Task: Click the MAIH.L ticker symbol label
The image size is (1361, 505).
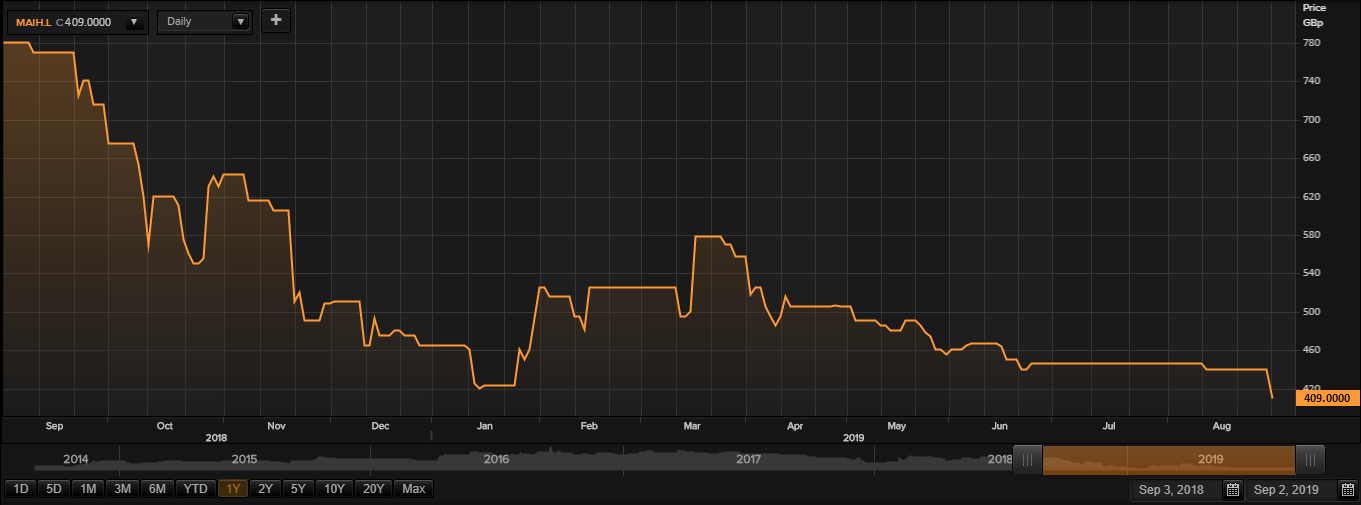Action: click(34, 22)
